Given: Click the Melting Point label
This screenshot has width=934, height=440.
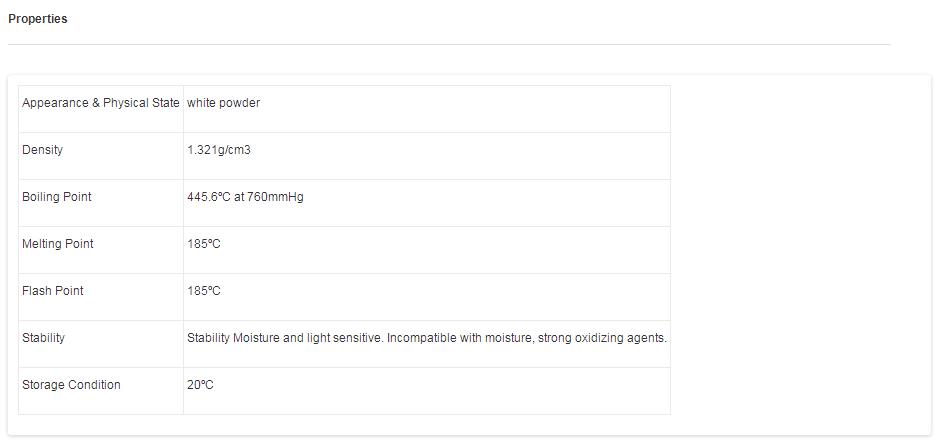Looking at the screenshot, I should [x=57, y=244].
